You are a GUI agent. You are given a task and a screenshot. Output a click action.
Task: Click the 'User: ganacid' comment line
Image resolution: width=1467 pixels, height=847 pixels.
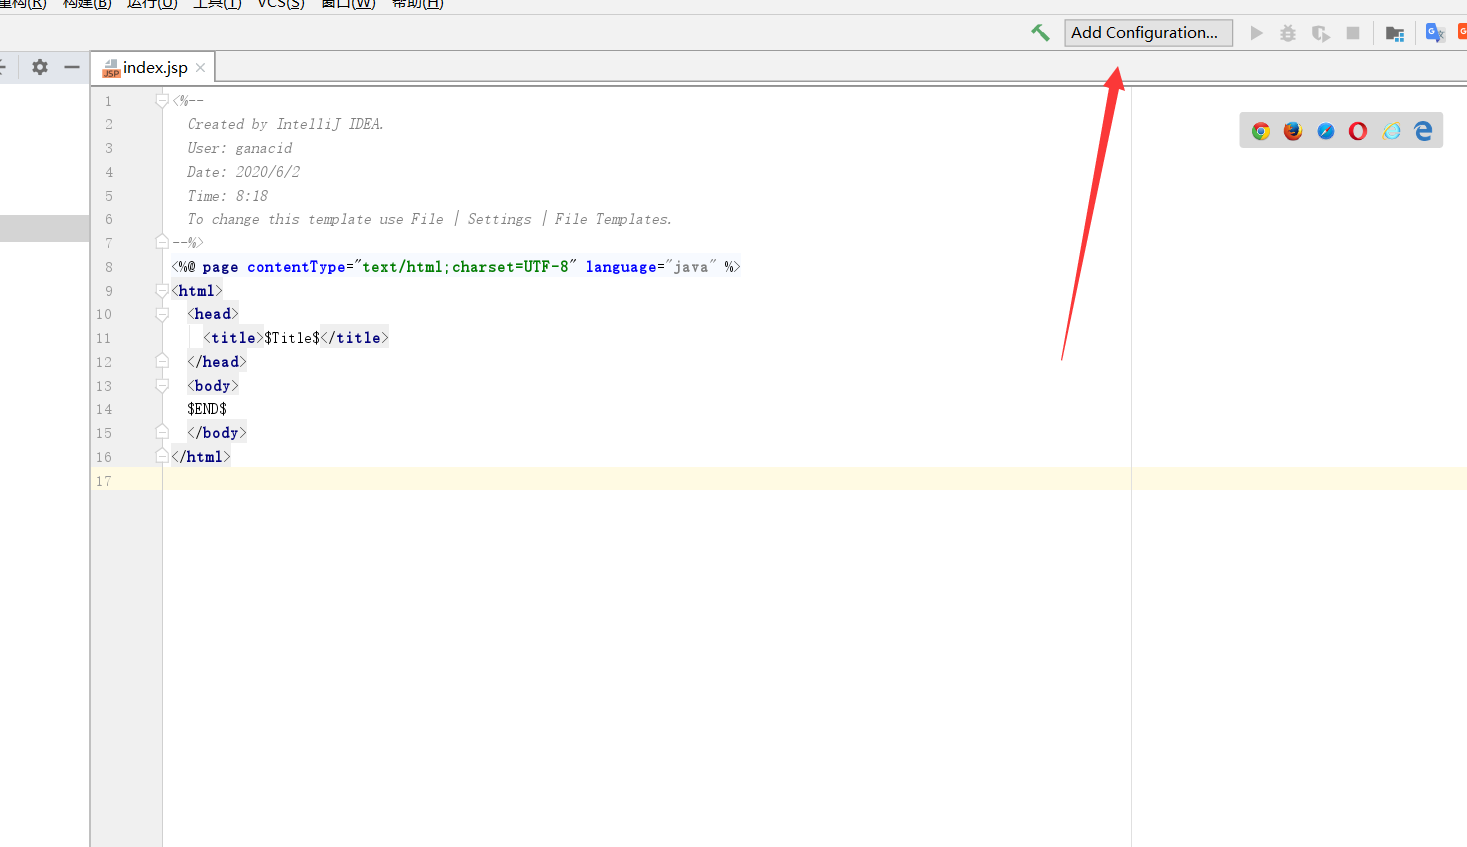[240, 148]
